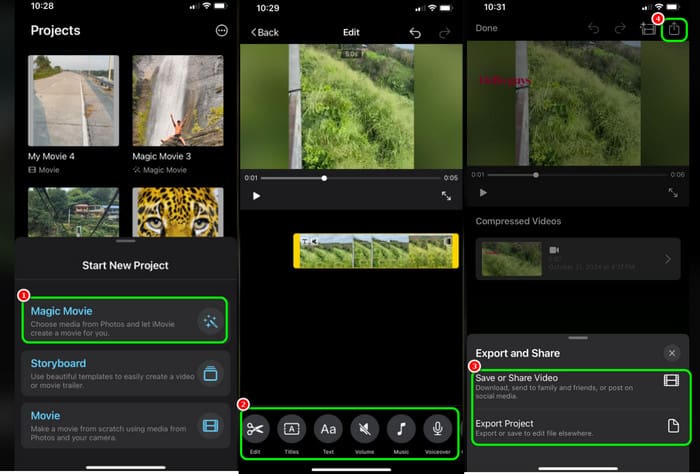Go Back from the Edit screen
Image resolution: width=700 pixels, height=474 pixels.
(265, 32)
